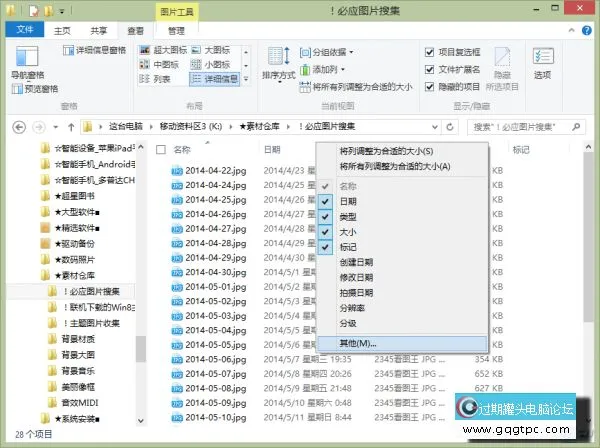Expand chevron after 这台电脑 in address bar
The height and width of the screenshot is (448, 600).
[151, 127]
